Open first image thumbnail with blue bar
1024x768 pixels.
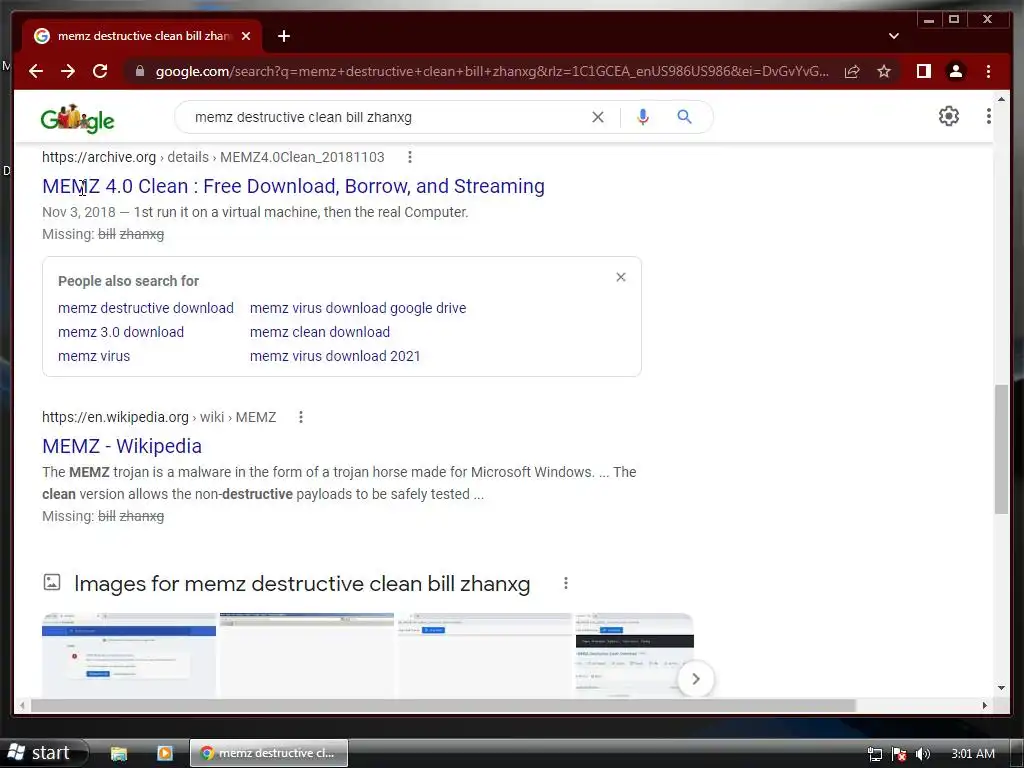tap(129, 655)
